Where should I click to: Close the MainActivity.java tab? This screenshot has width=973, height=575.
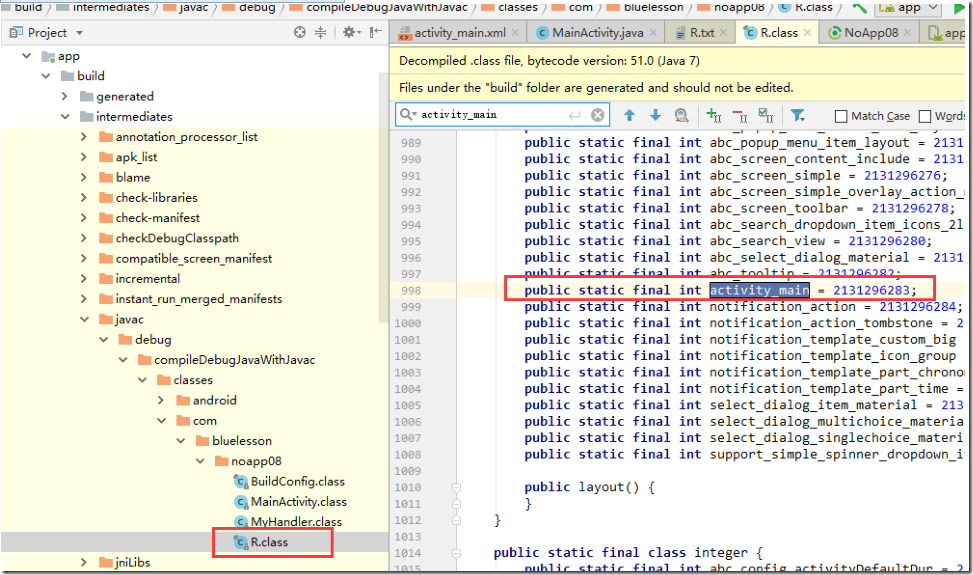[x=653, y=33]
